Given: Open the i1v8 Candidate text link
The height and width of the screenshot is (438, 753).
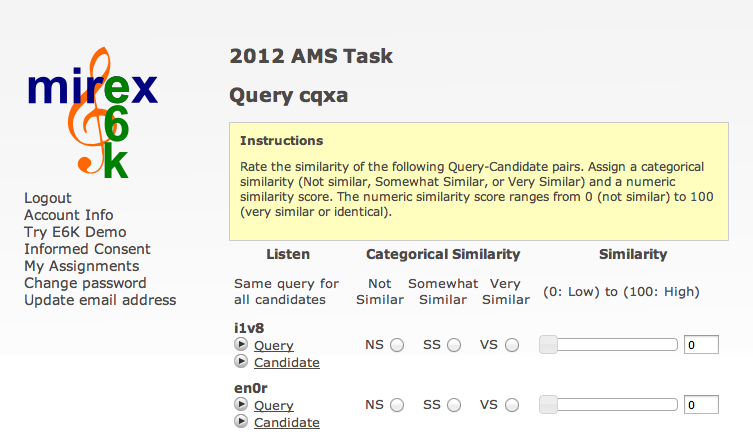Looking at the screenshot, I should pyautogui.click(x=287, y=363).
